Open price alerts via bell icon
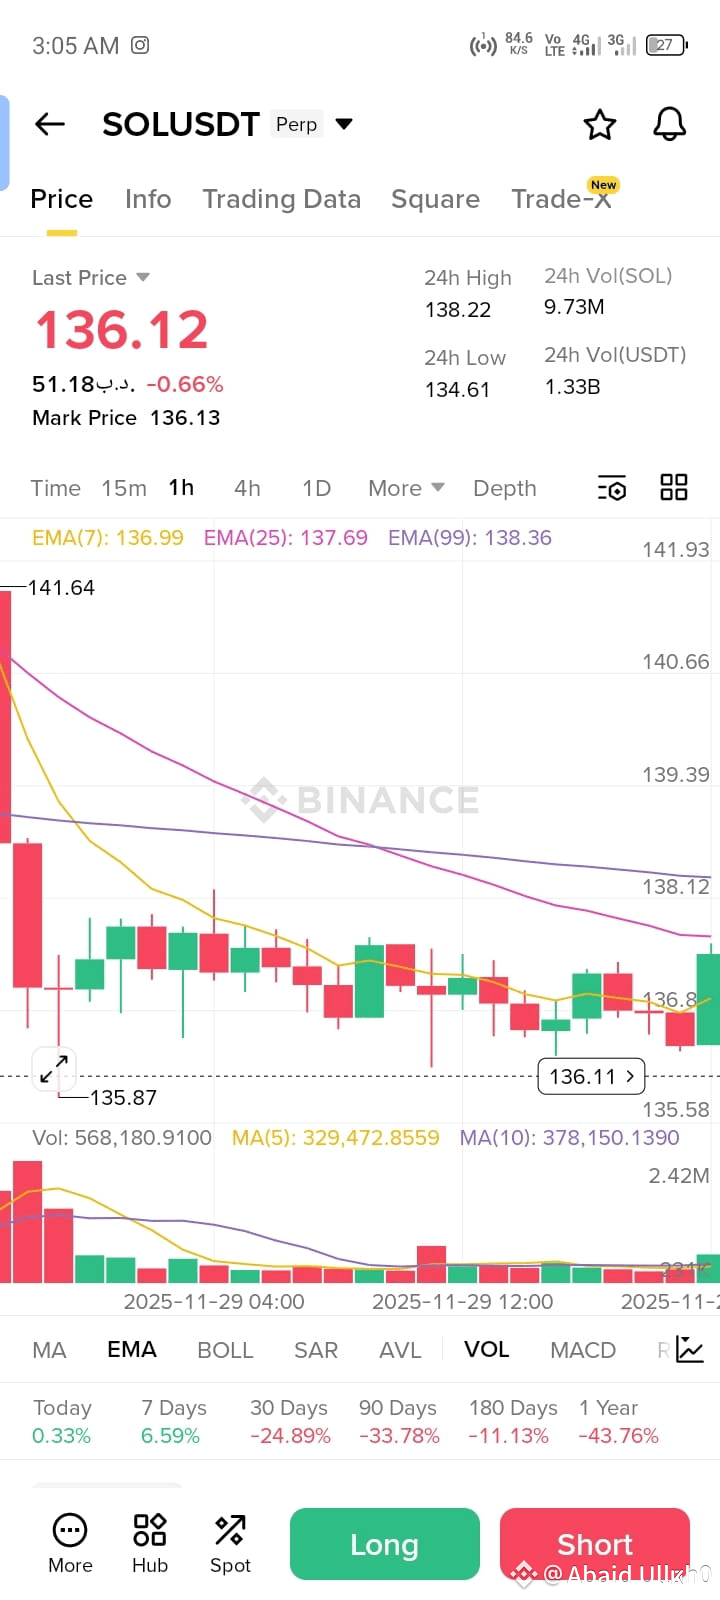Viewport: 720px width, 1600px height. tap(670, 125)
